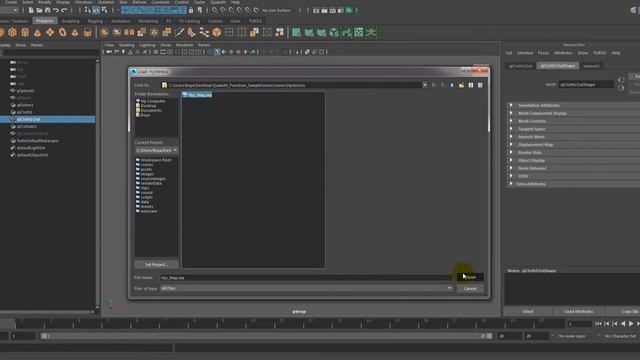Click the select camera icon in the viewport toolbar
The height and width of the screenshot is (360, 640).
click(x=109, y=52)
